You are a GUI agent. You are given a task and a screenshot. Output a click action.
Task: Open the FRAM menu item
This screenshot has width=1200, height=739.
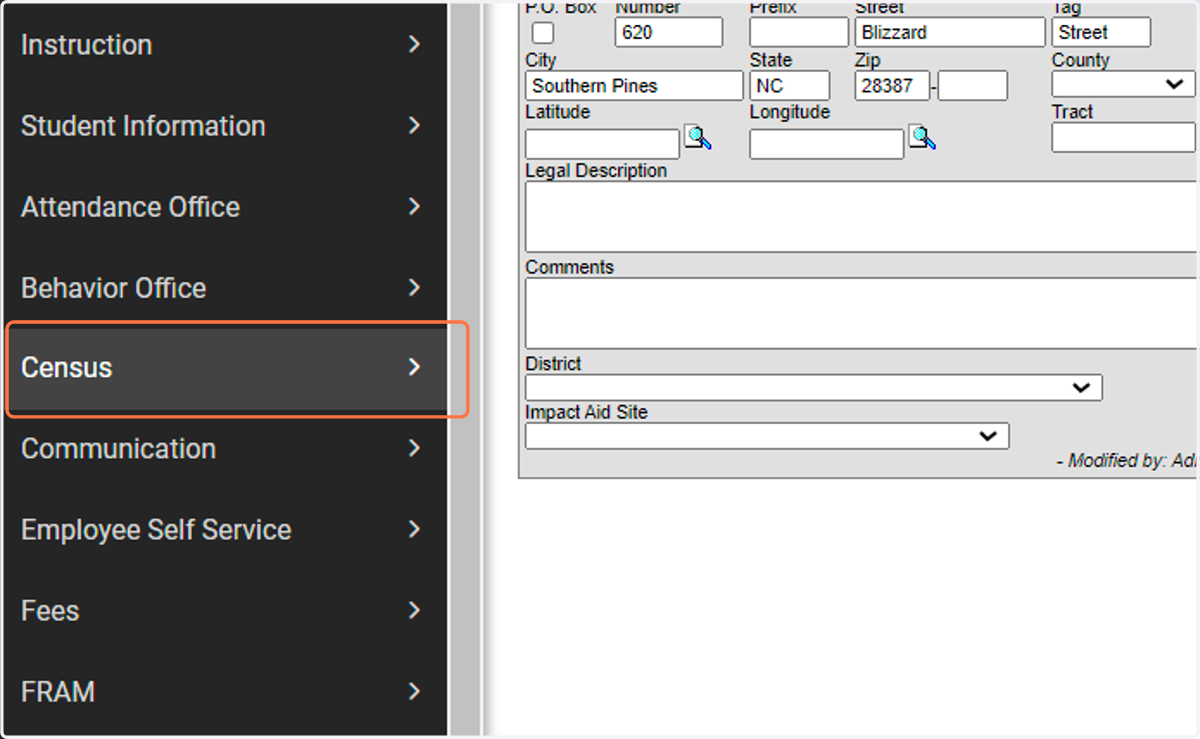coord(224,692)
